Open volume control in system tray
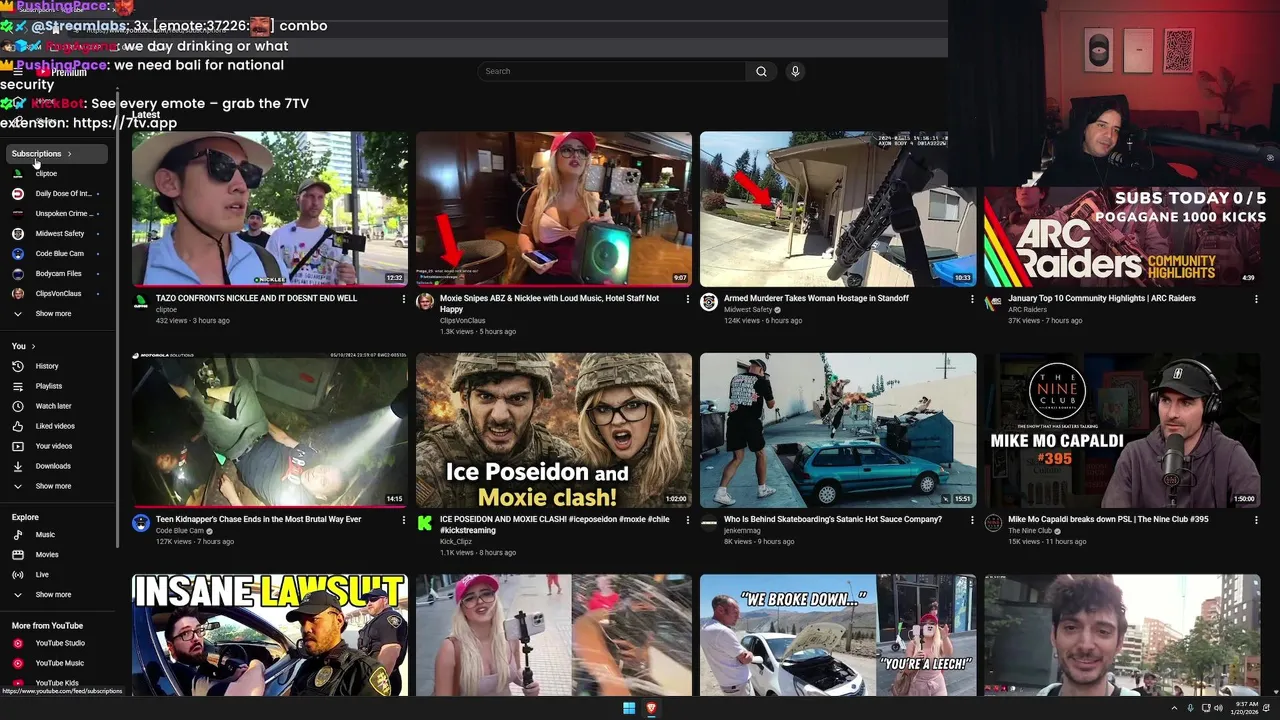This screenshot has height=720, width=1280. (1219, 708)
